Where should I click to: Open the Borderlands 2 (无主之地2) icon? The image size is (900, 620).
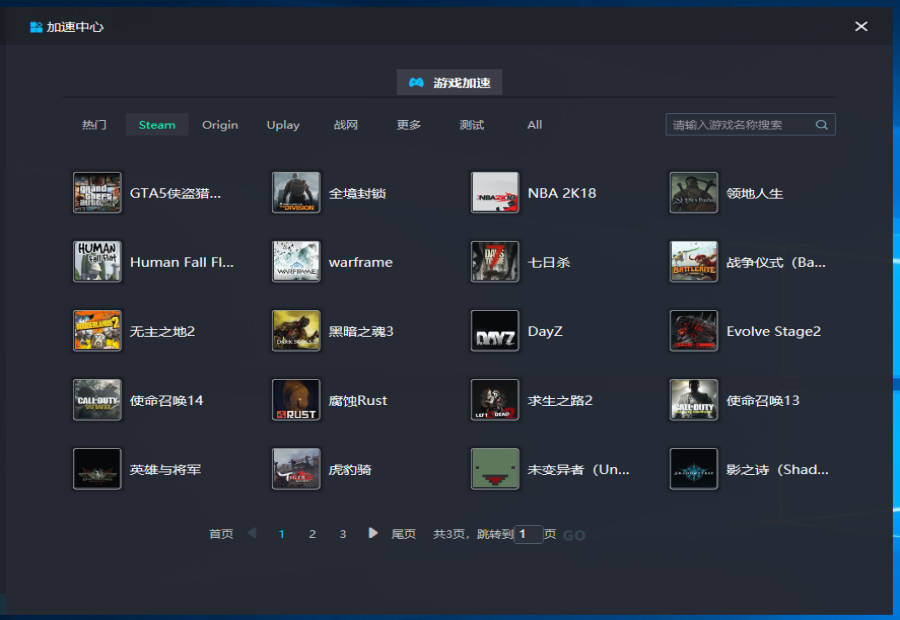[x=97, y=331]
